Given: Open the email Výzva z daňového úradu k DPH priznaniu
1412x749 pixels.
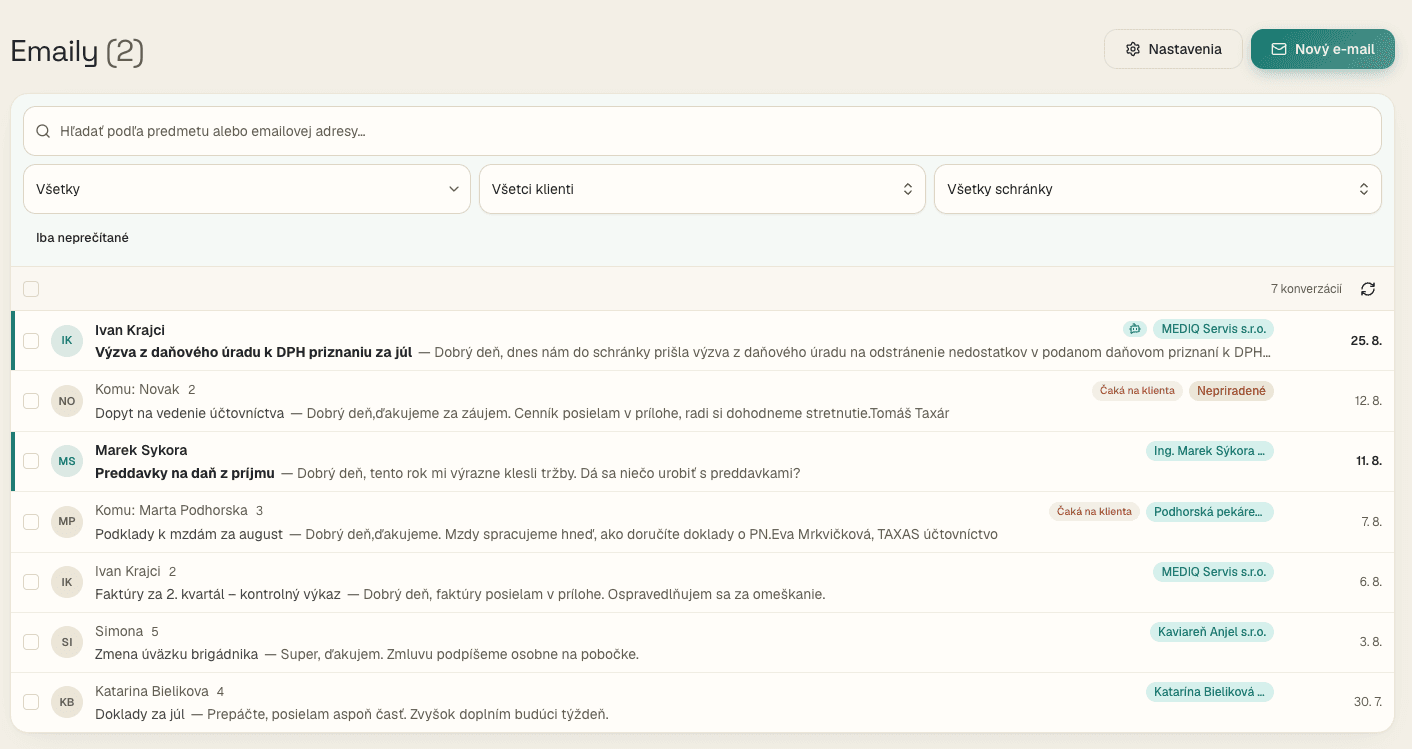Looking at the screenshot, I should click(702, 341).
